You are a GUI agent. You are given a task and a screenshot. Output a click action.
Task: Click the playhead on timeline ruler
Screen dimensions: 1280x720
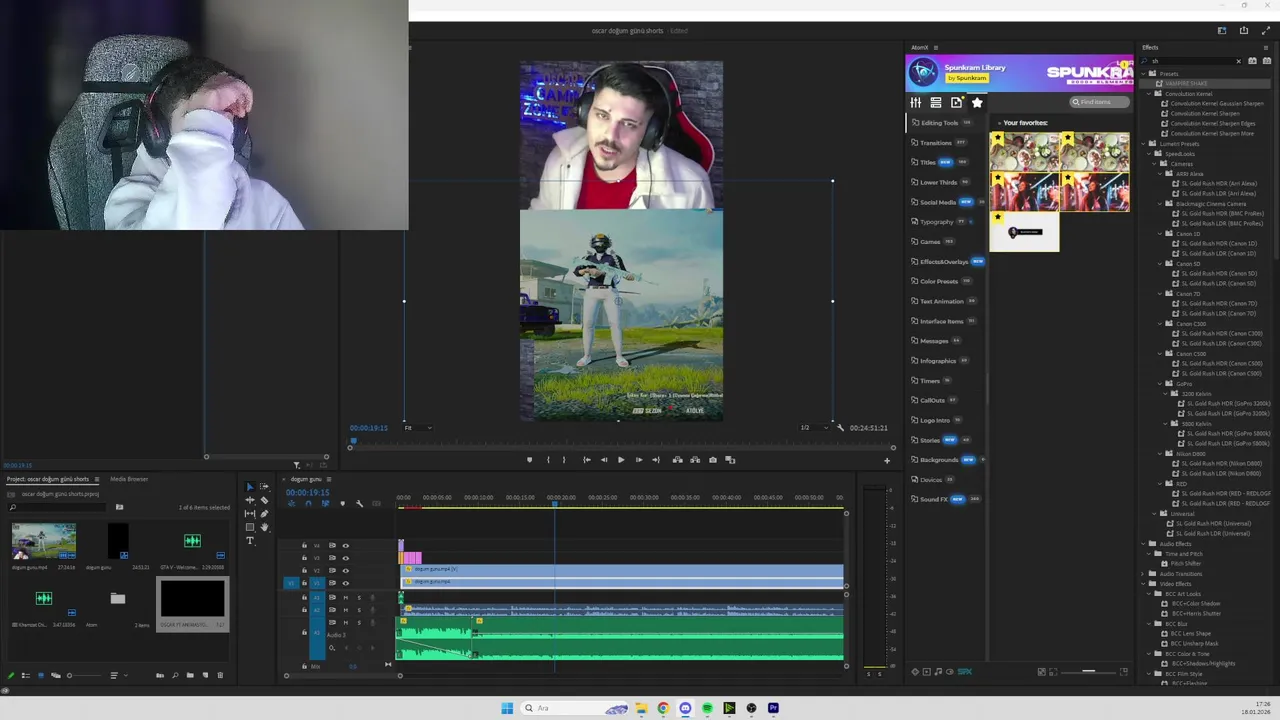555,503
